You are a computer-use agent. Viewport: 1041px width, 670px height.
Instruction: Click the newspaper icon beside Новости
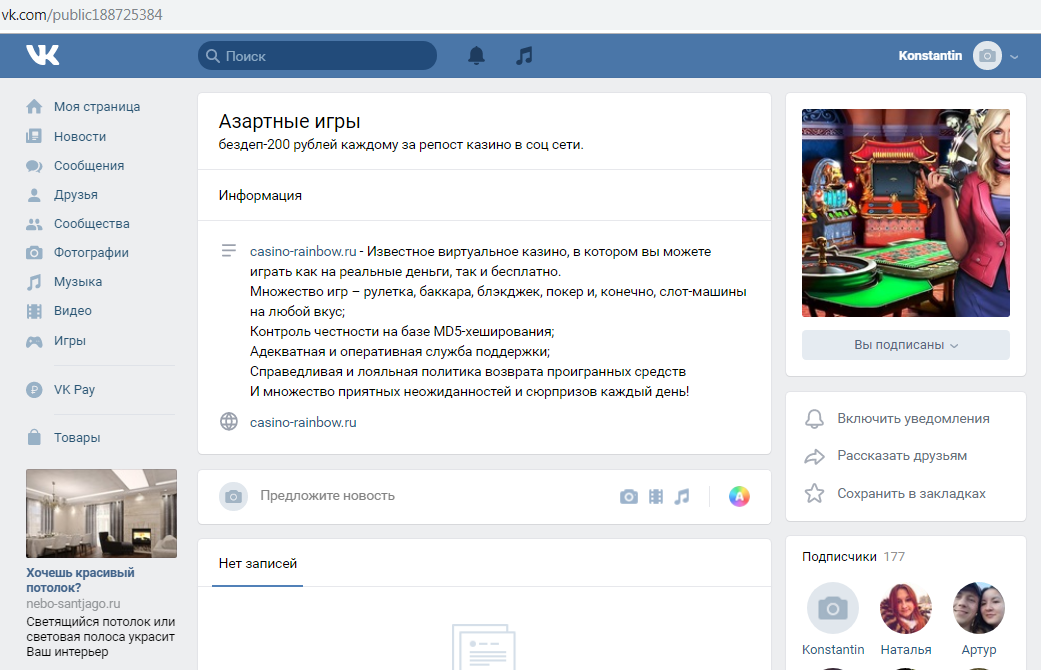click(x=34, y=136)
